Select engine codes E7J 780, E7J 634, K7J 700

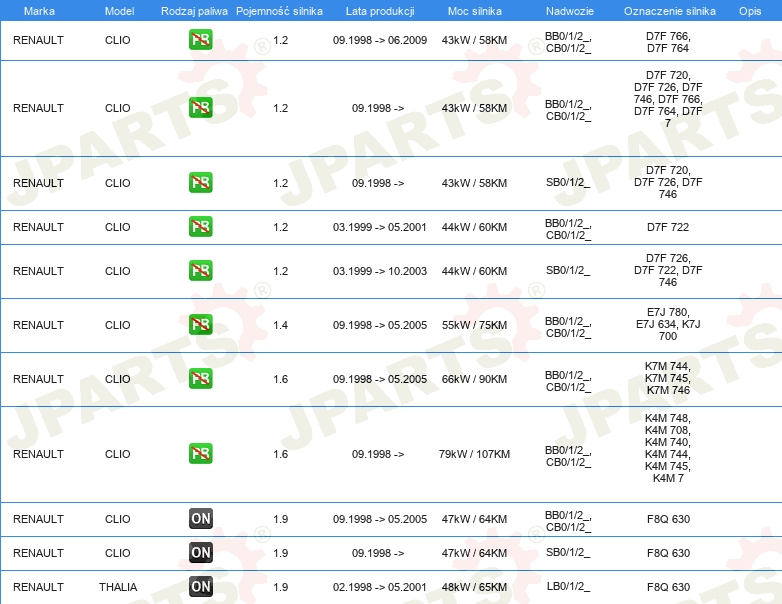click(668, 324)
